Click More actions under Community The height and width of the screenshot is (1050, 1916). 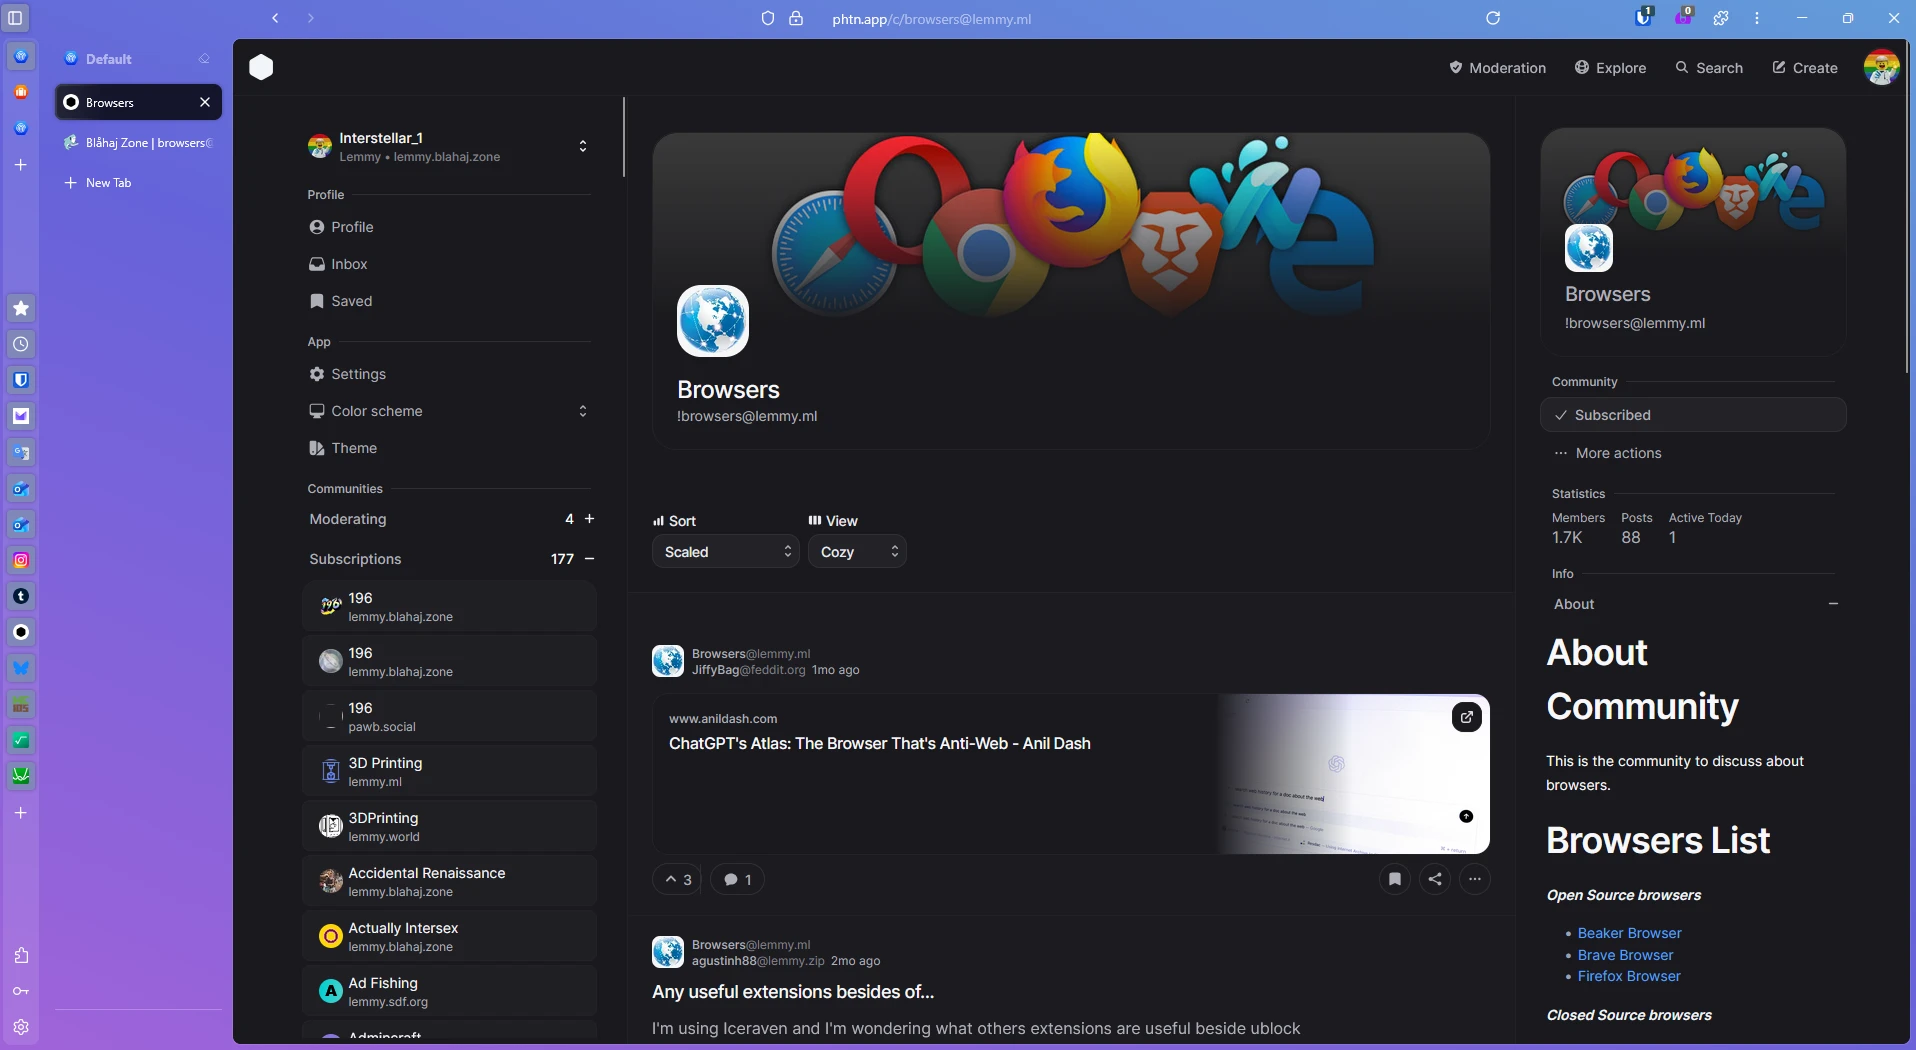pos(1617,453)
